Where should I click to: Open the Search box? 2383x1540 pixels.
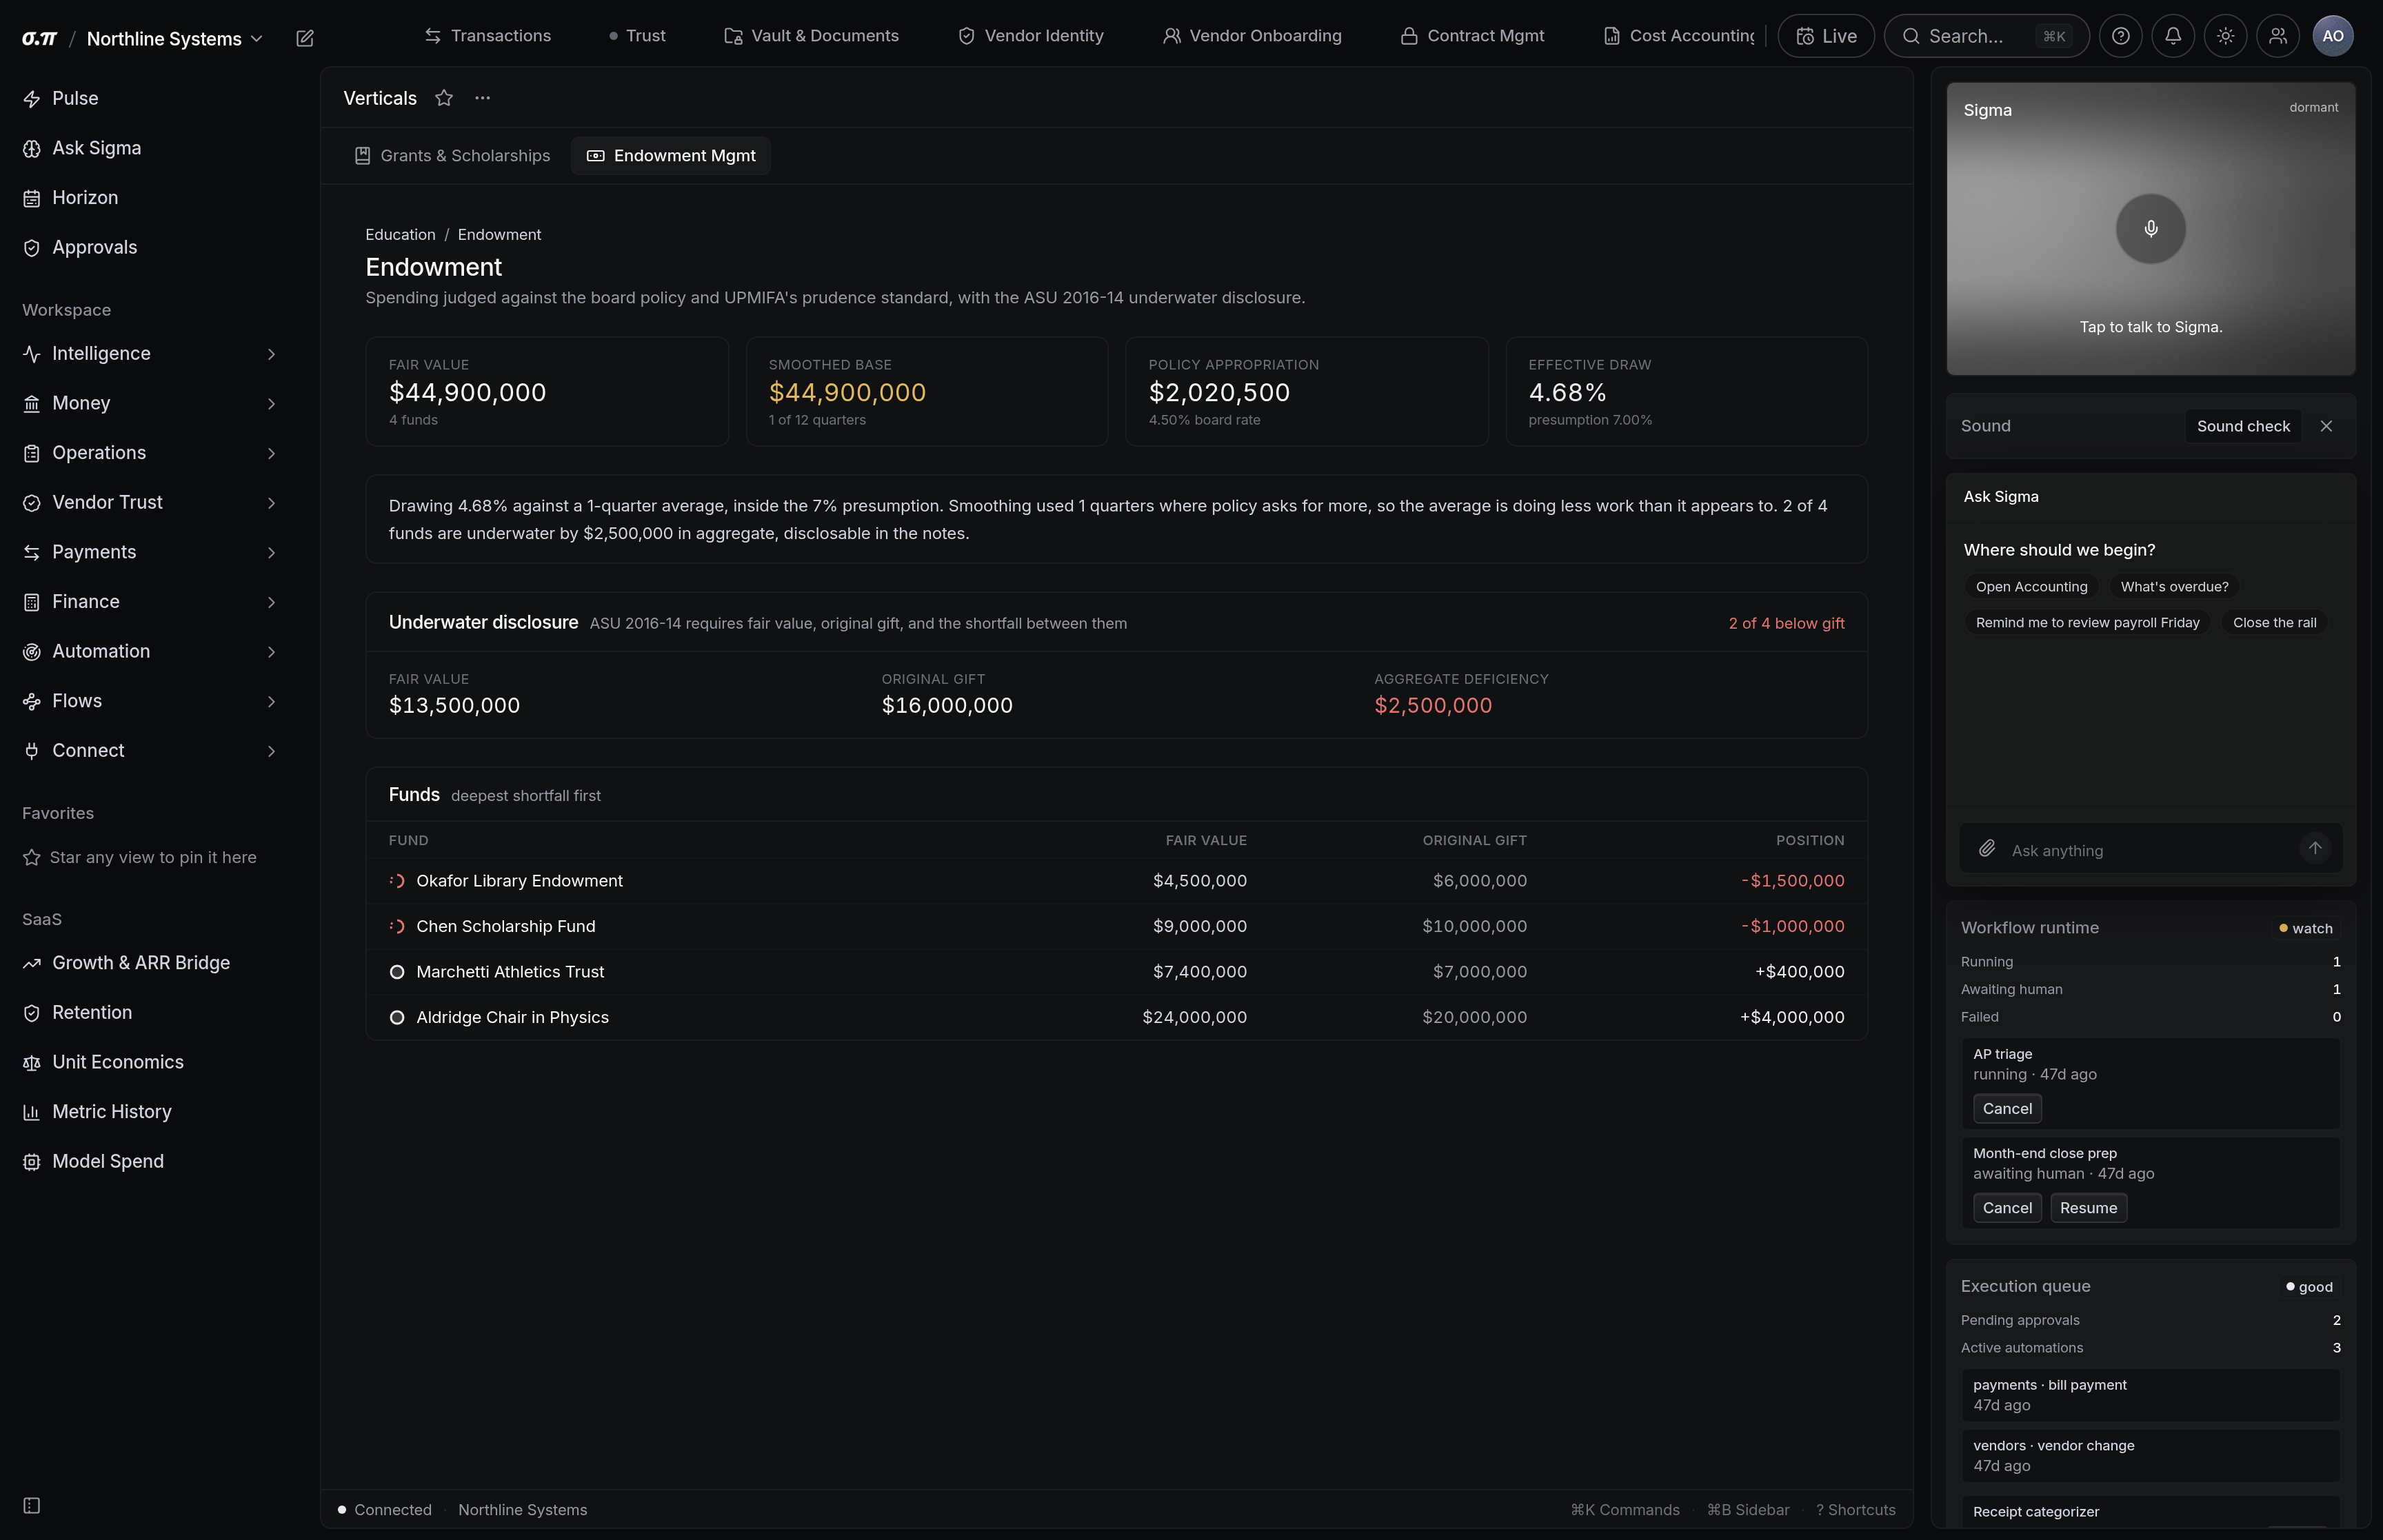pyautogui.click(x=1986, y=36)
